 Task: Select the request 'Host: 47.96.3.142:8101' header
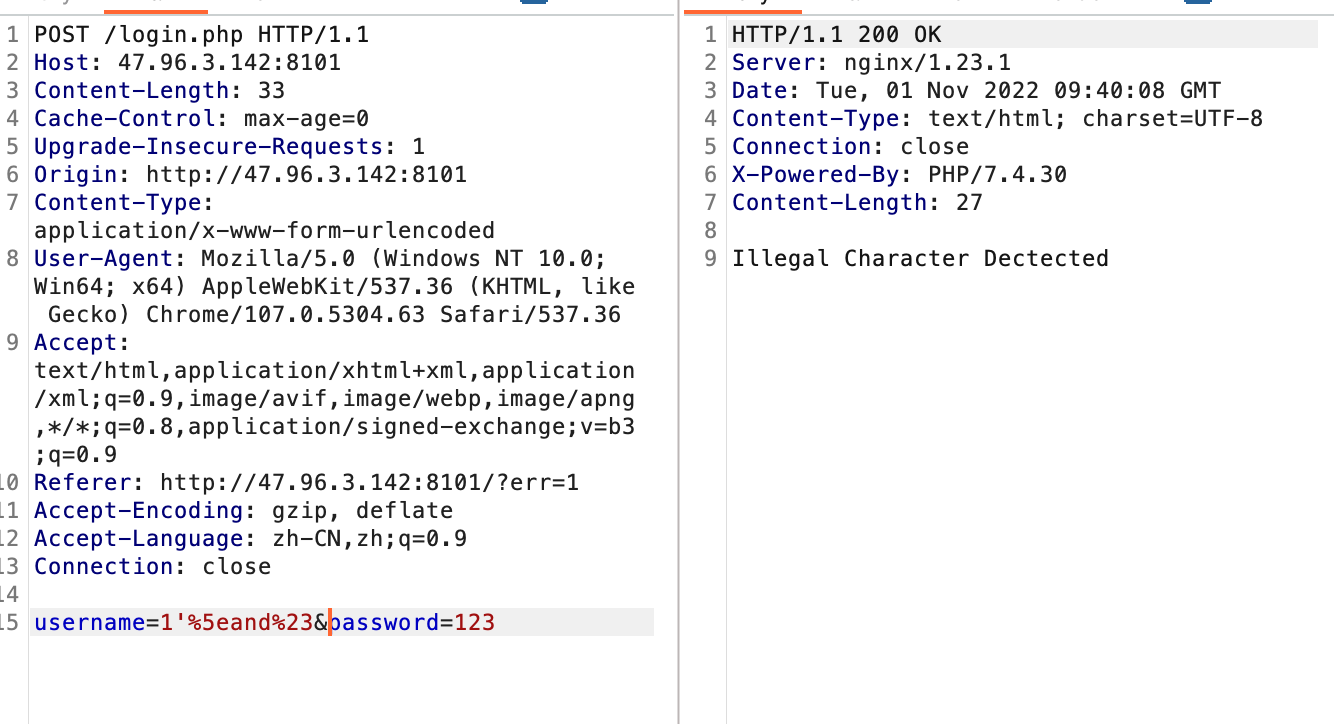coord(188,63)
